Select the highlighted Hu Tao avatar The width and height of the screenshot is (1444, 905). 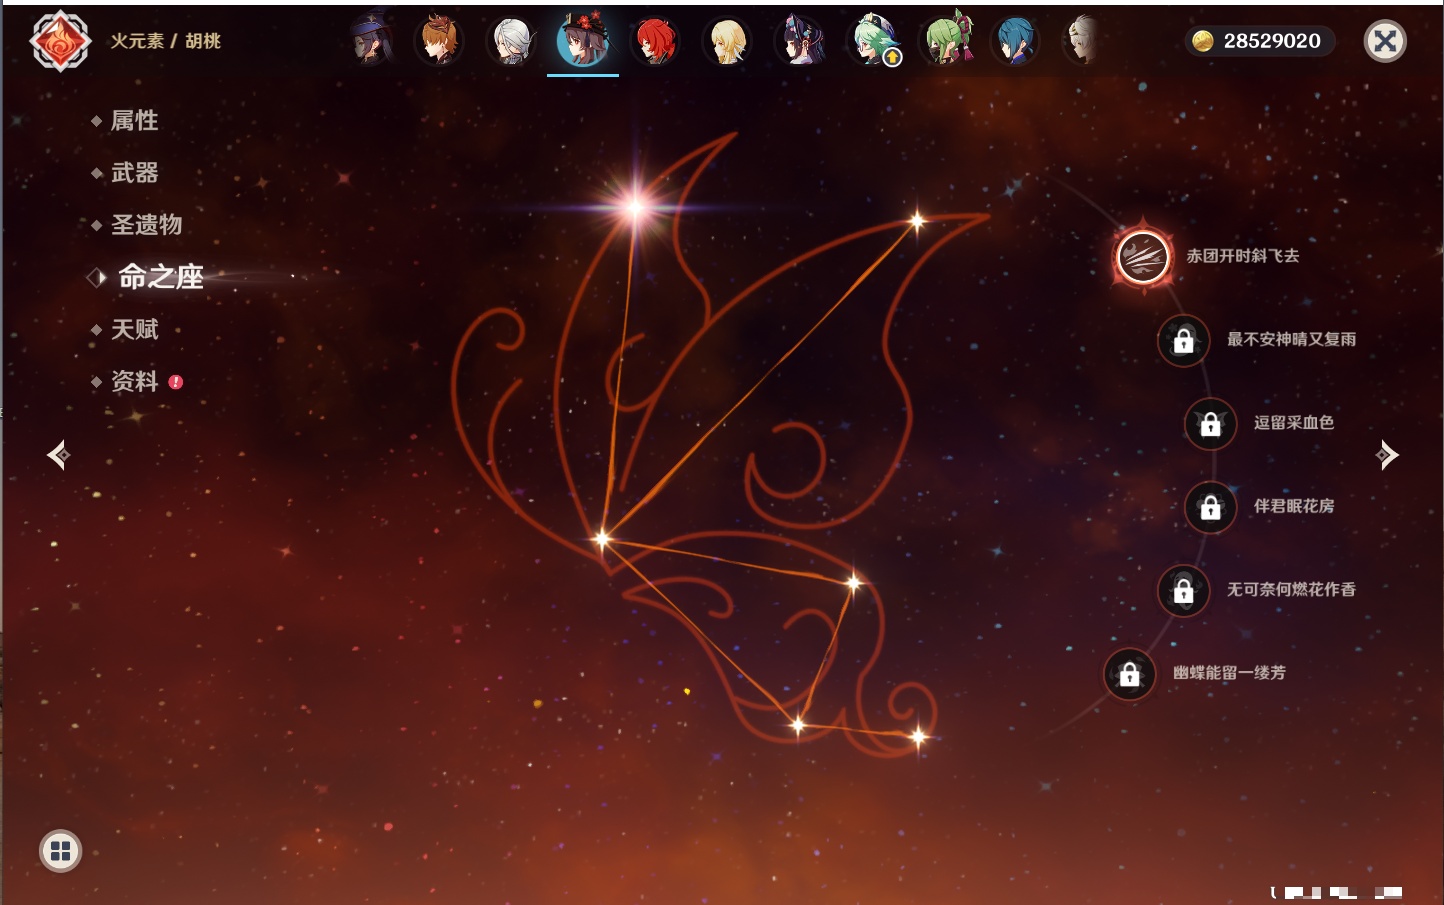[x=583, y=41]
